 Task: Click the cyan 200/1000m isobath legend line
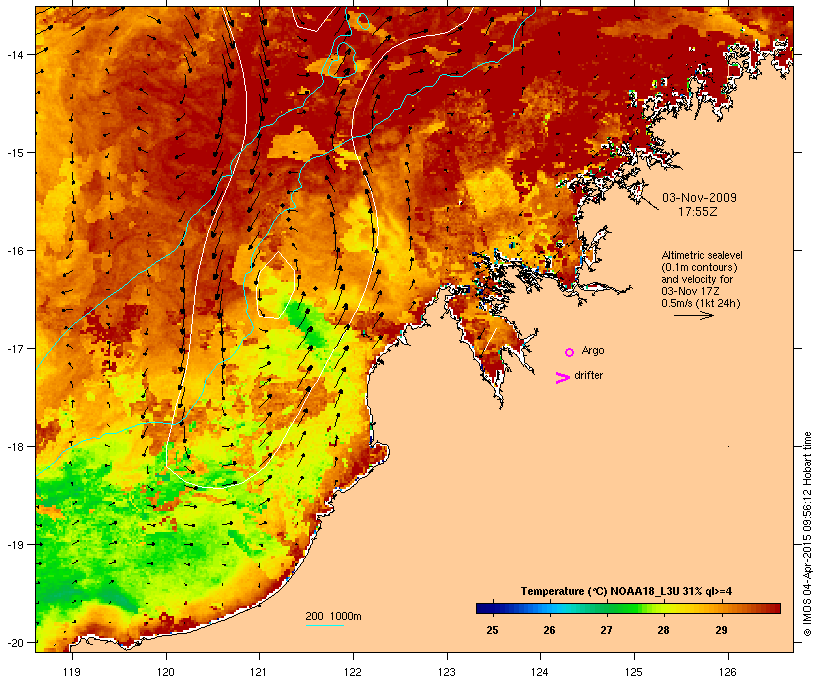324,626
